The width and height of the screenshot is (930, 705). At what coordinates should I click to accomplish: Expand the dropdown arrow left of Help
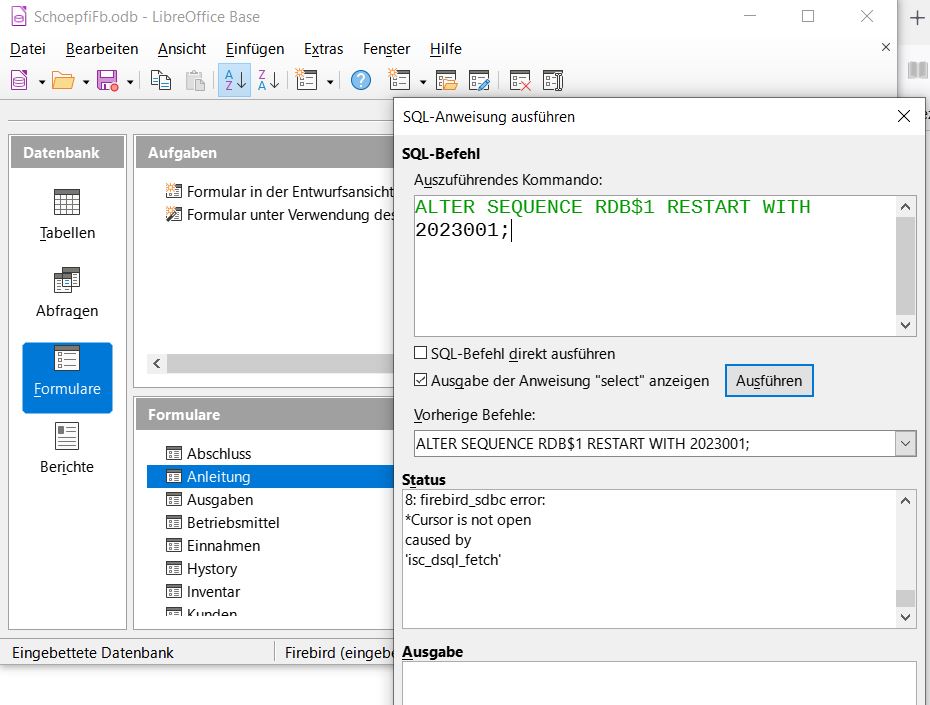coord(330,81)
